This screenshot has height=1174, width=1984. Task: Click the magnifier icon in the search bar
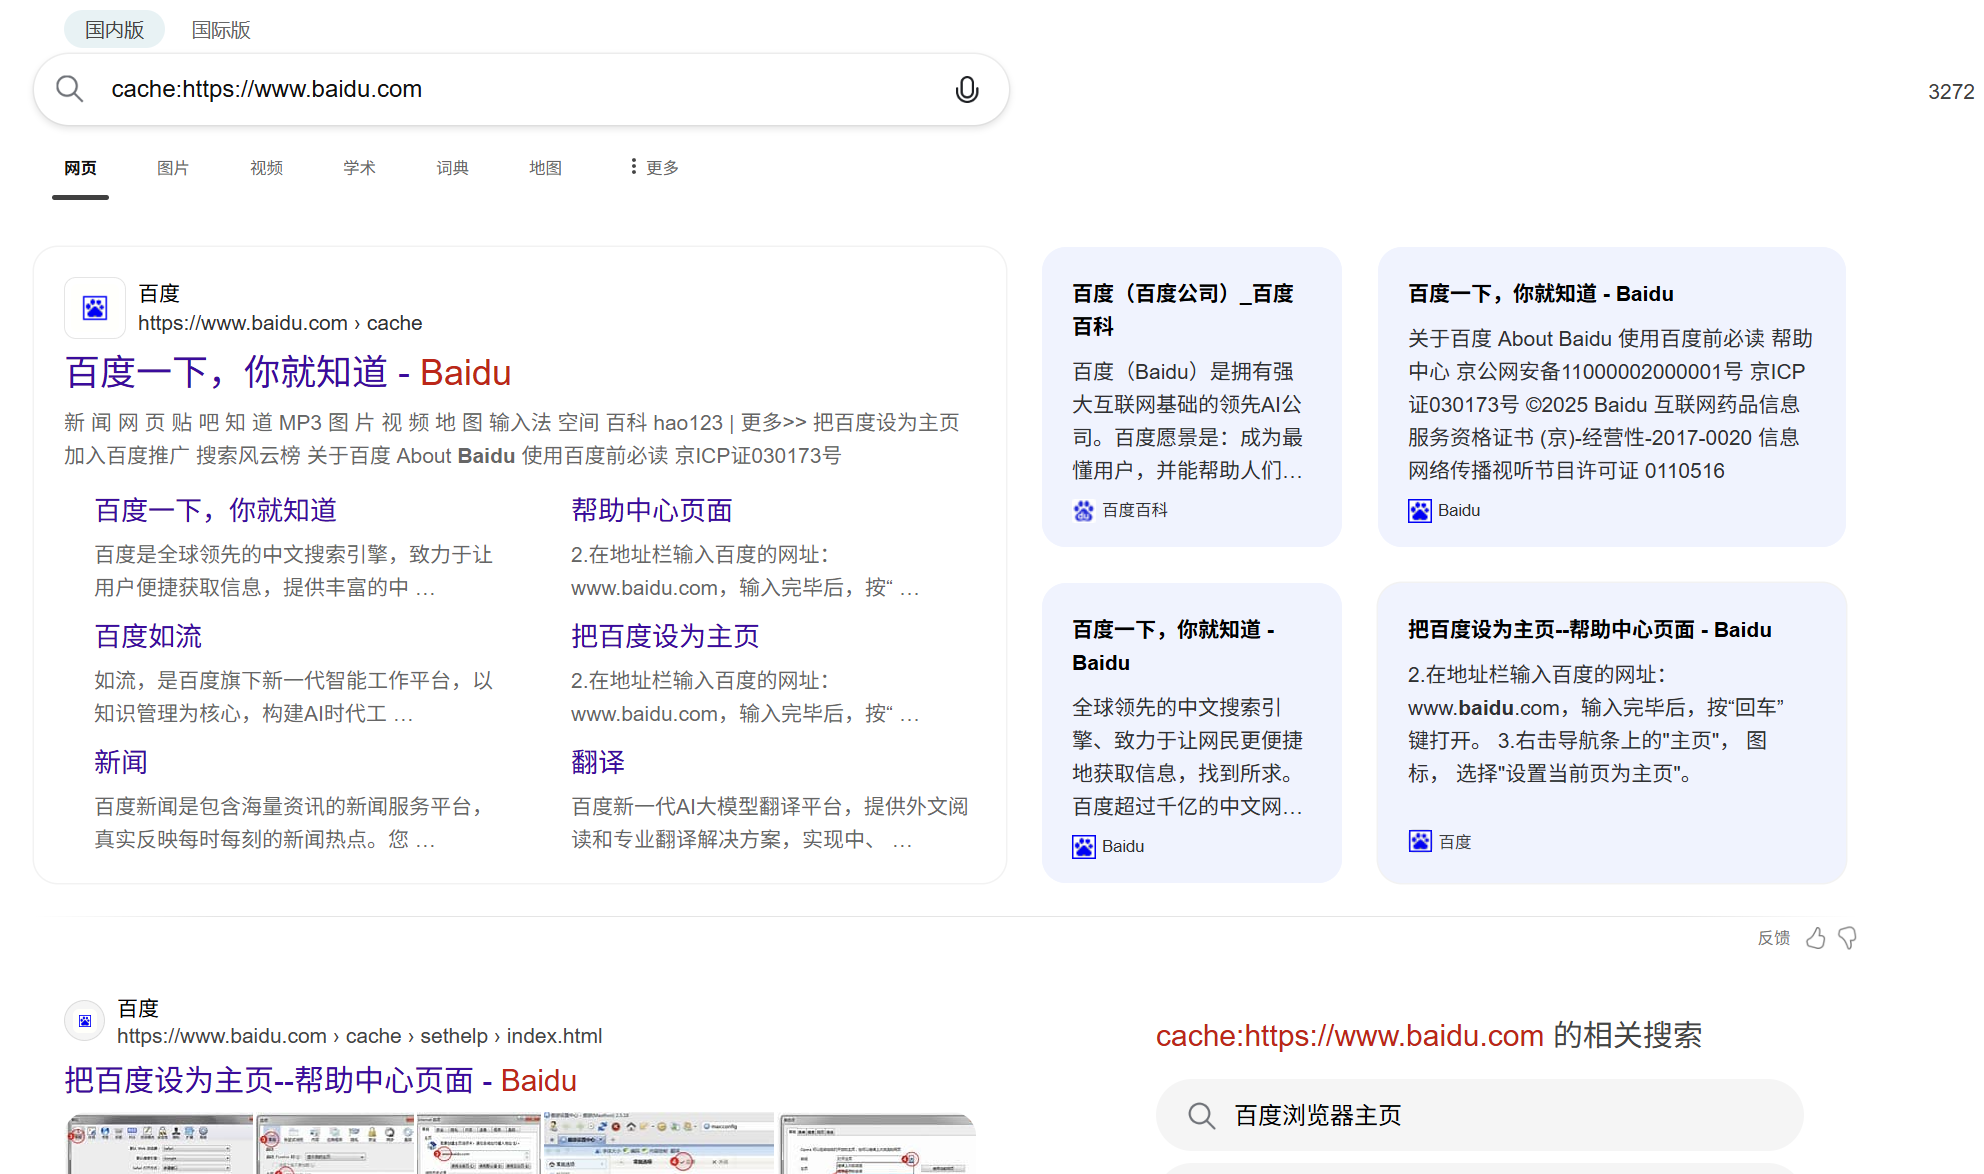coord(69,88)
